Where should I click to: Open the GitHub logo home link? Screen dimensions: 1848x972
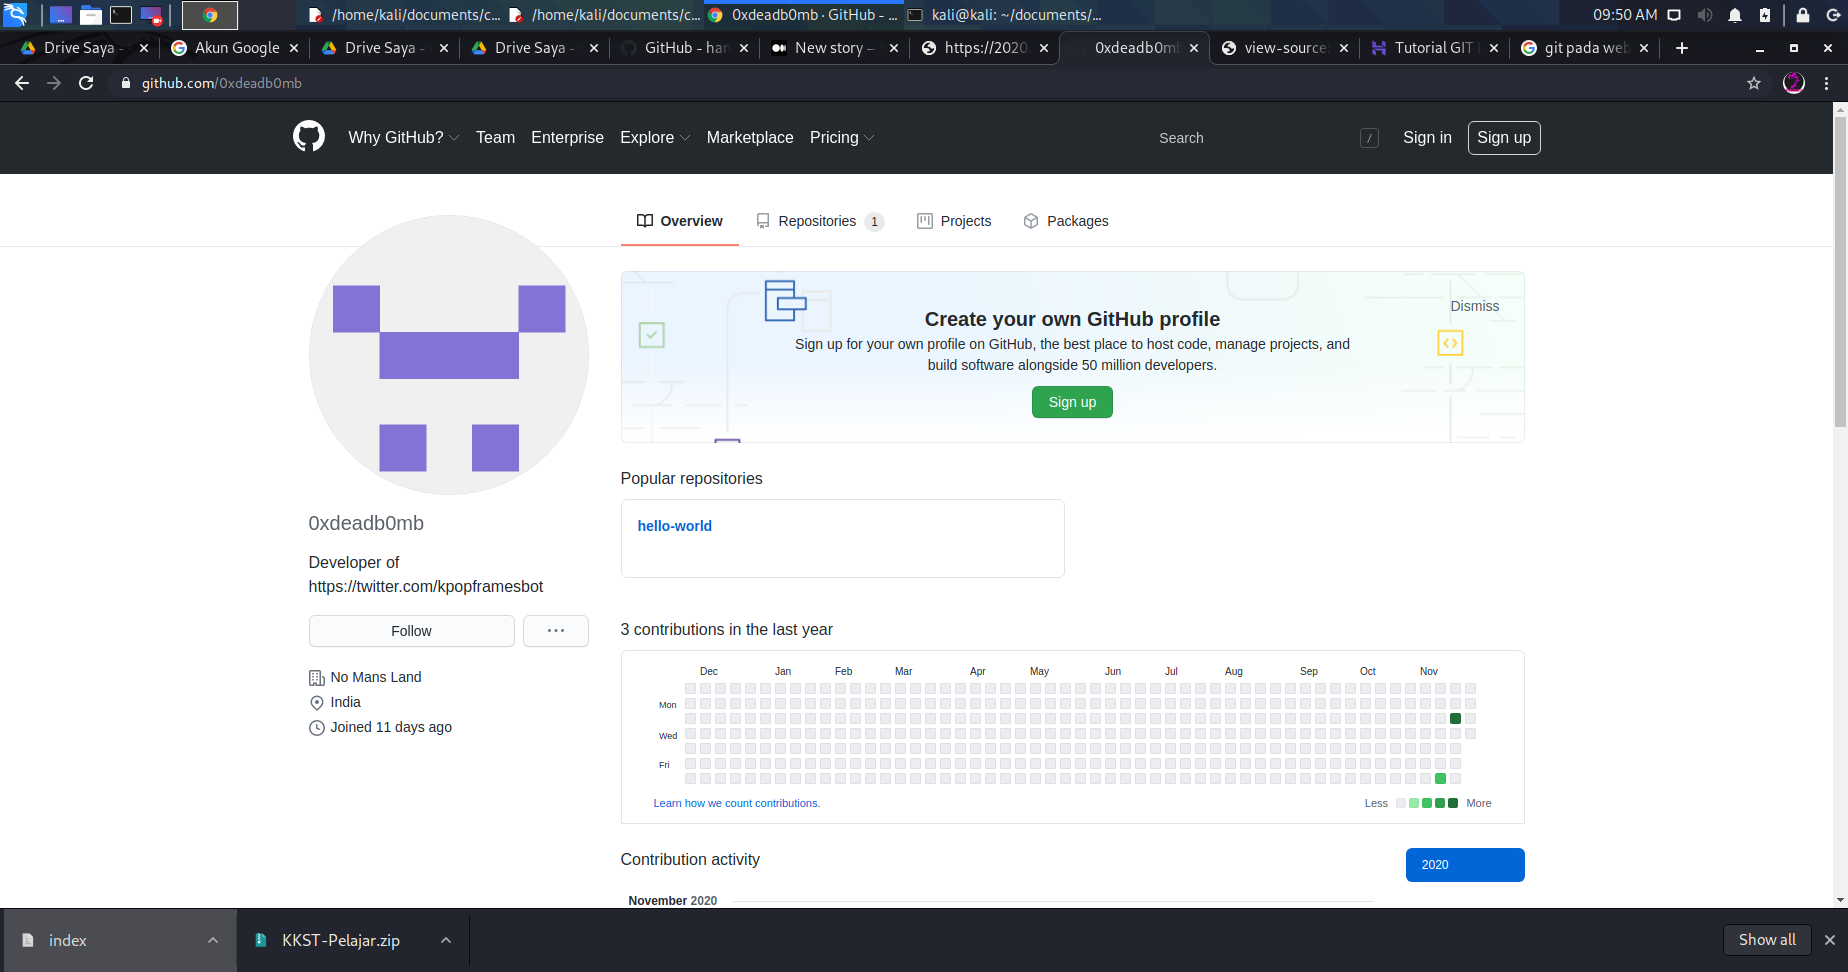click(309, 136)
